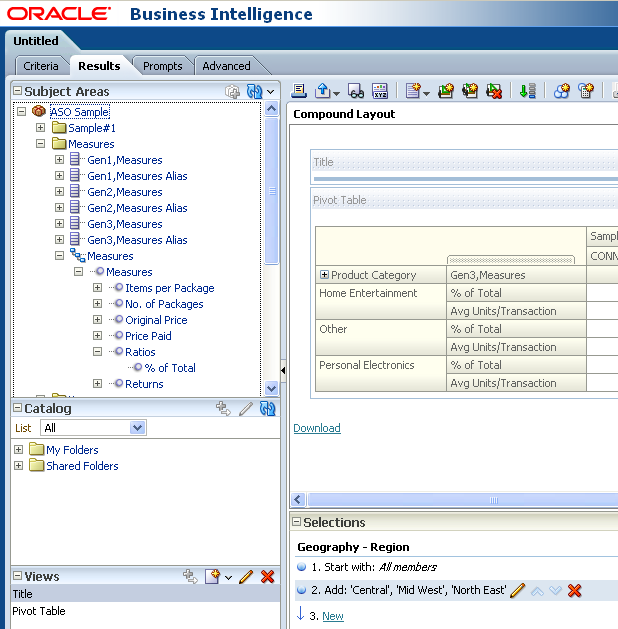Expand the Sample#1 folder
Screen dimensions: 618x629
tap(41, 128)
